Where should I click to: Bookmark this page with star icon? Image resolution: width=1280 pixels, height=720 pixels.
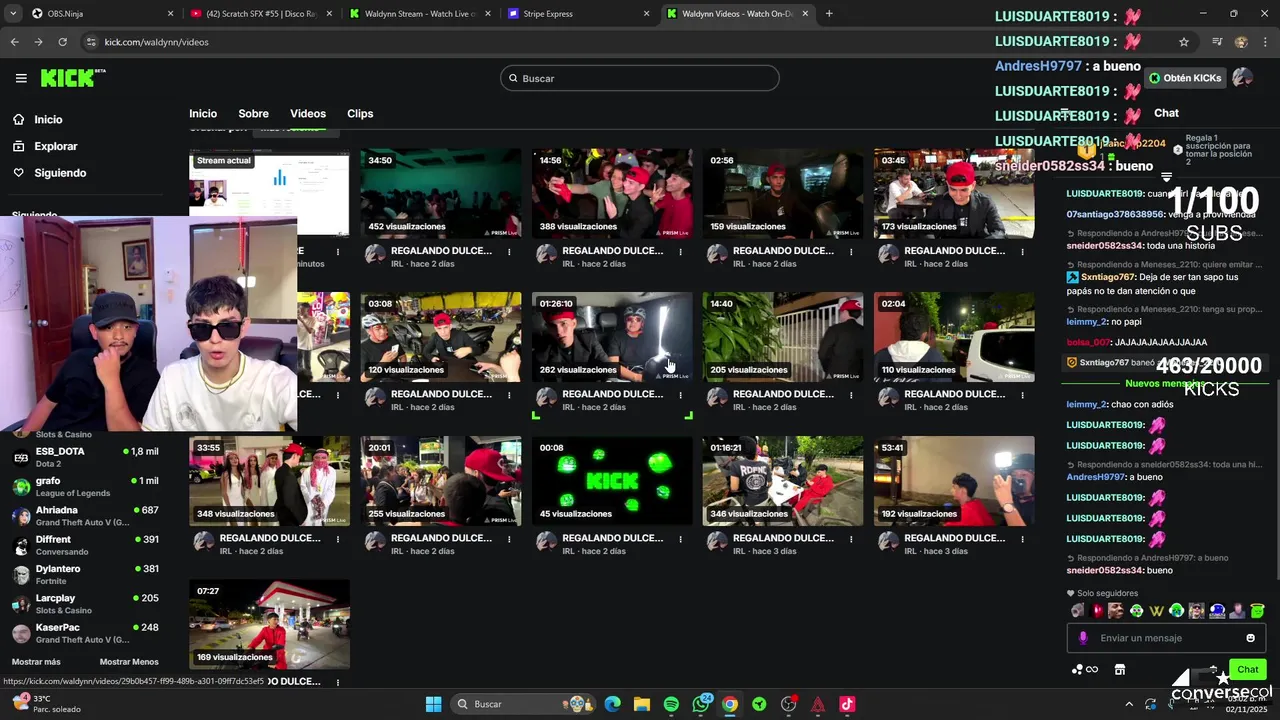[x=1184, y=42]
